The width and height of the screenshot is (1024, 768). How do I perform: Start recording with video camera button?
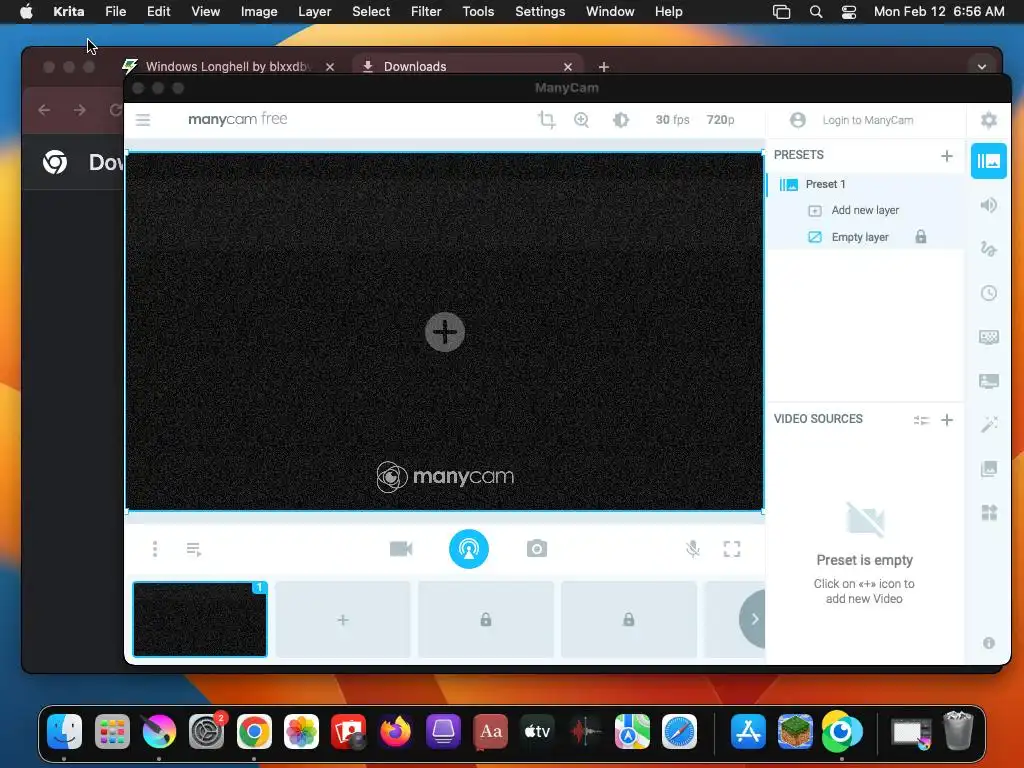pyautogui.click(x=401, y=549)
